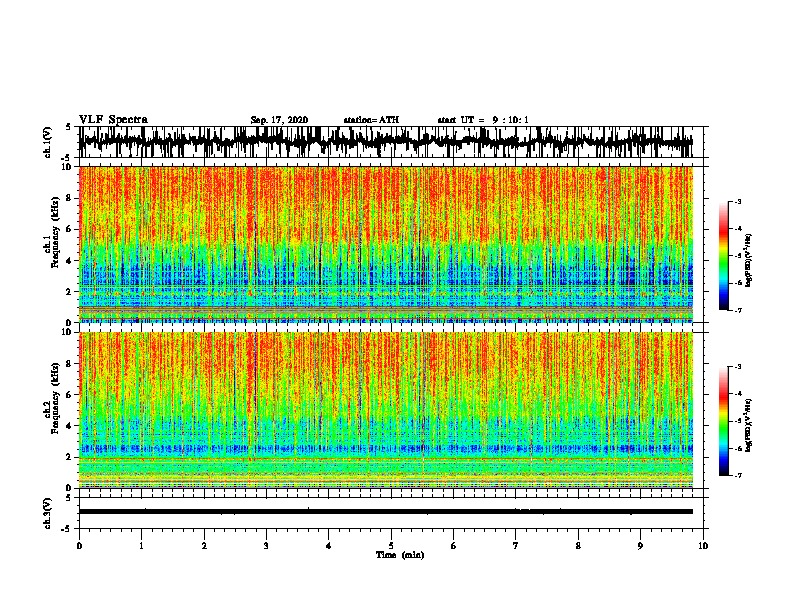
Task: Click the "-7" tick on ch.1 colorbar
Action: [x=738, y=310]
